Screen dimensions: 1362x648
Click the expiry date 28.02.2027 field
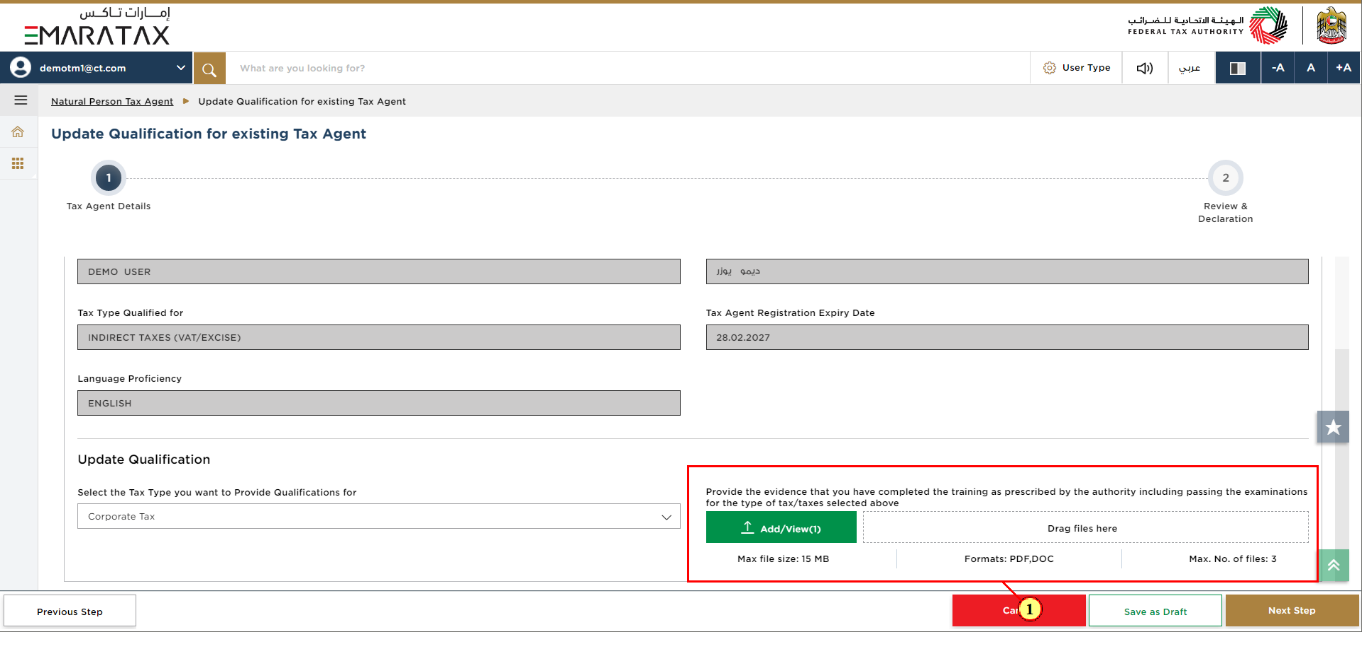tap(1007, 337)
